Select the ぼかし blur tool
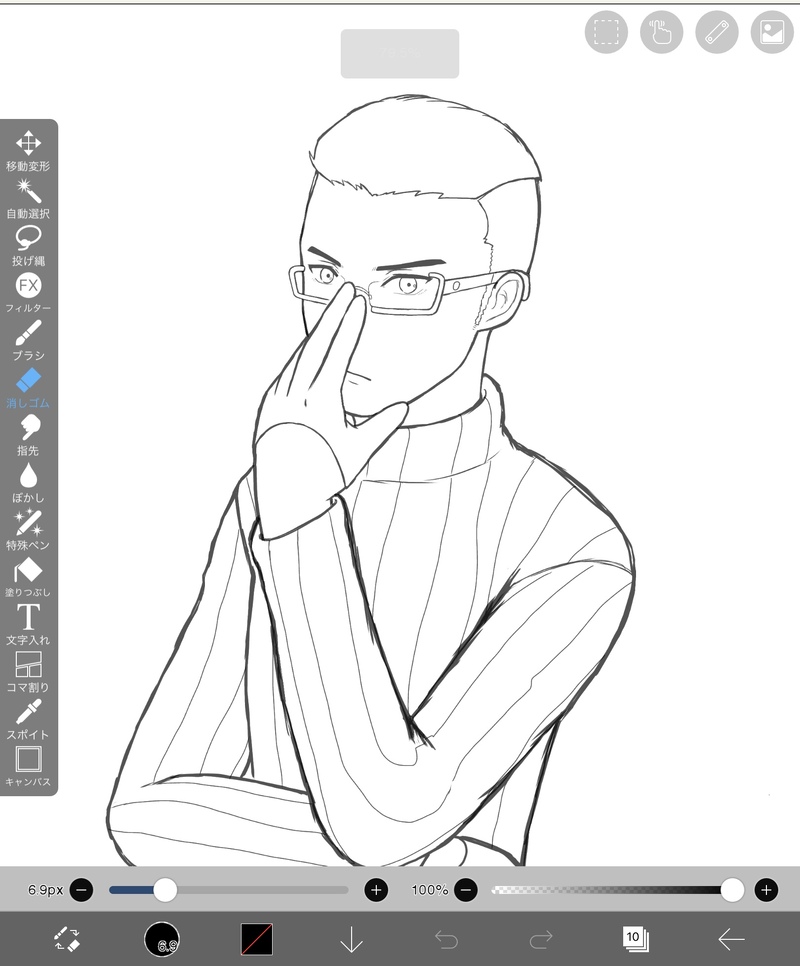This screenshot has width=800, height=966. pos(28,482)
